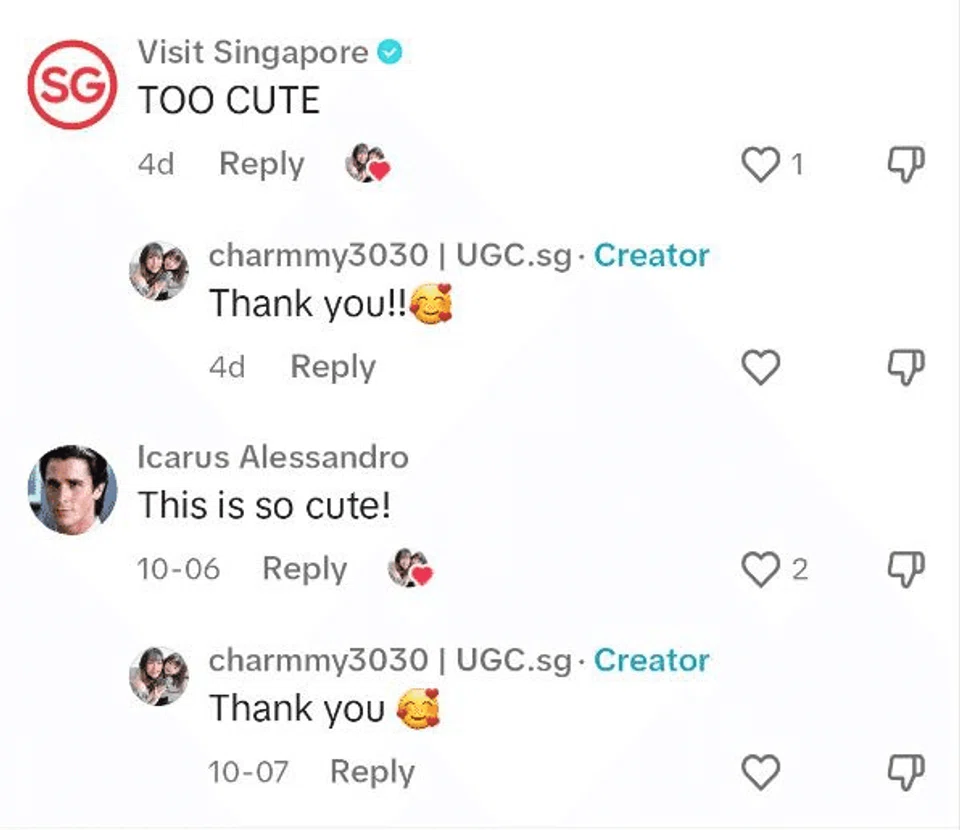Like Visit Singapore's TOO CUTE comment

point(760,165)
